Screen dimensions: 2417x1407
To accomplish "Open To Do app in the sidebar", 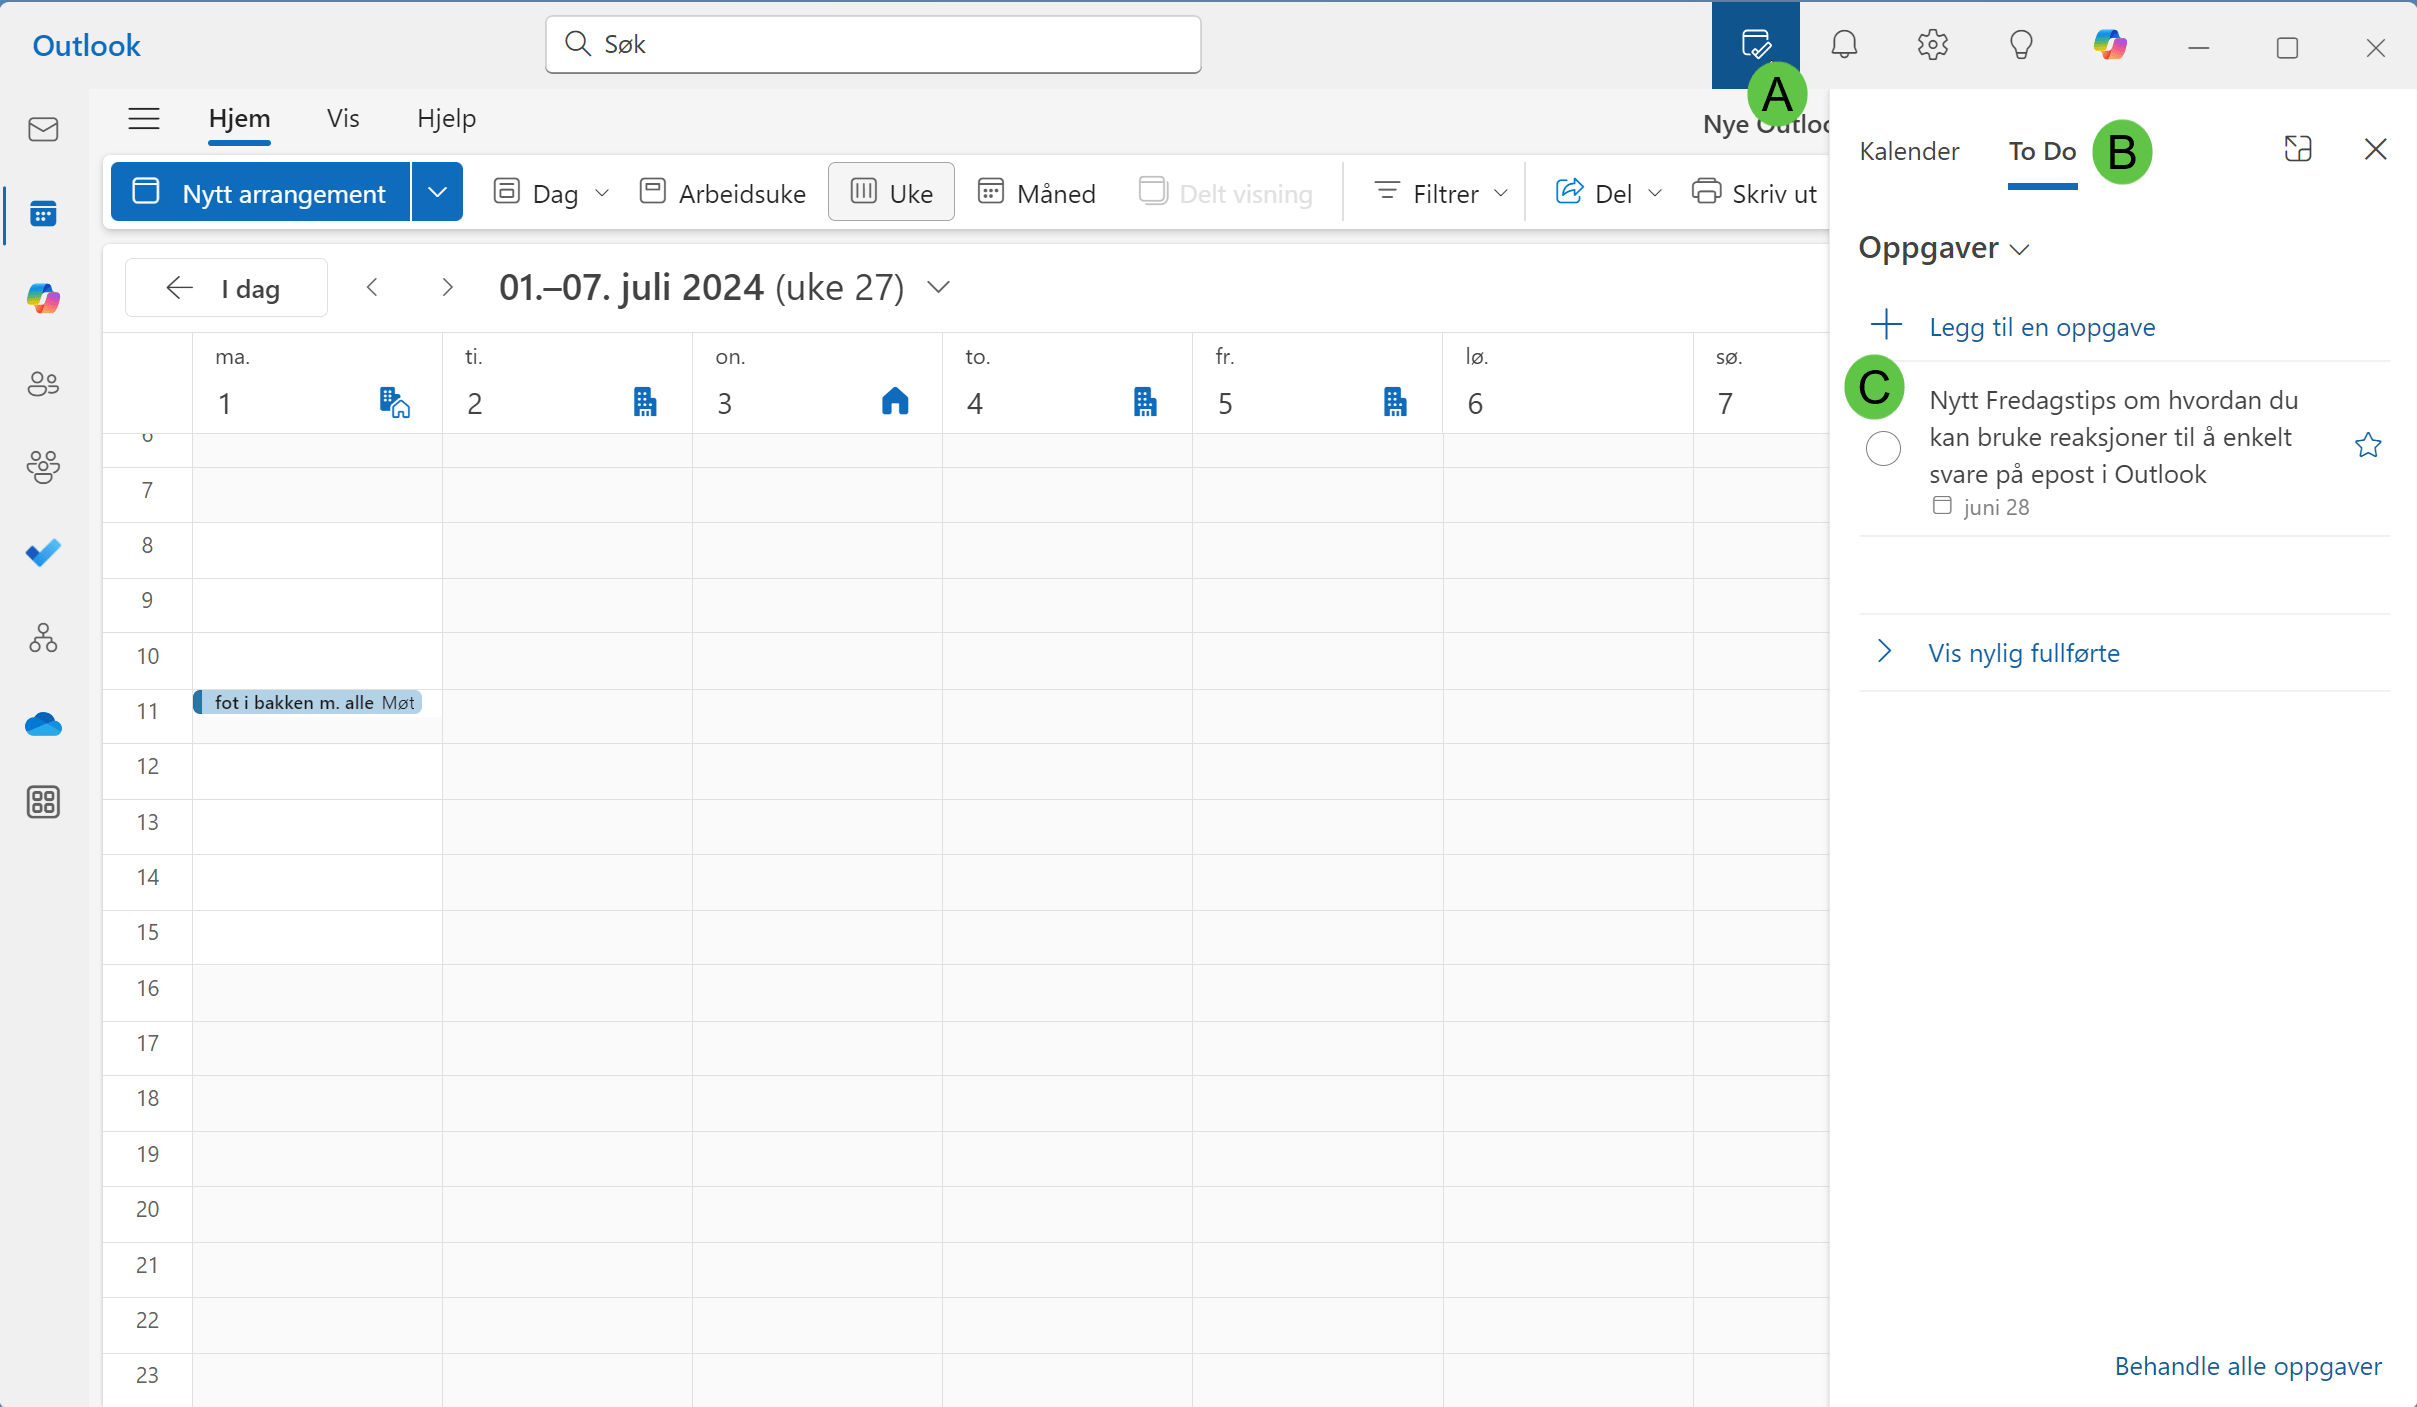I will tap(43, 552).
